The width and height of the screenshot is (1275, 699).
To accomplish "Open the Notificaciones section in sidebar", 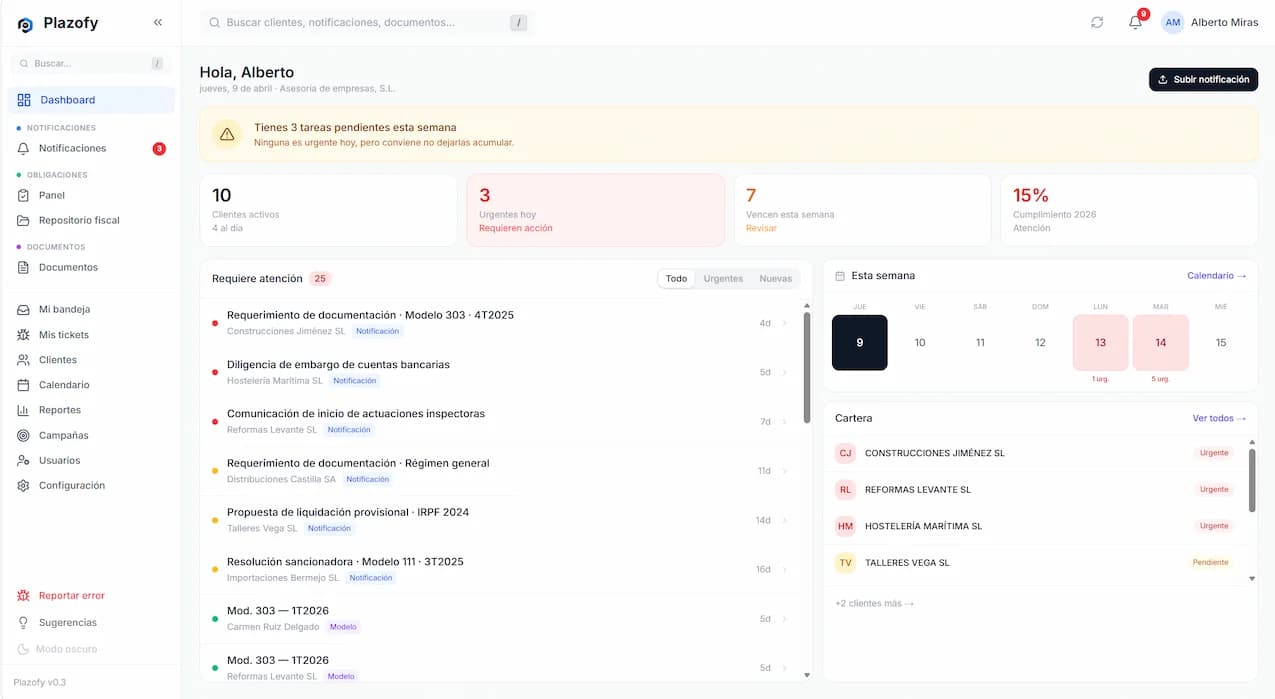I will (x=70, y=147).
